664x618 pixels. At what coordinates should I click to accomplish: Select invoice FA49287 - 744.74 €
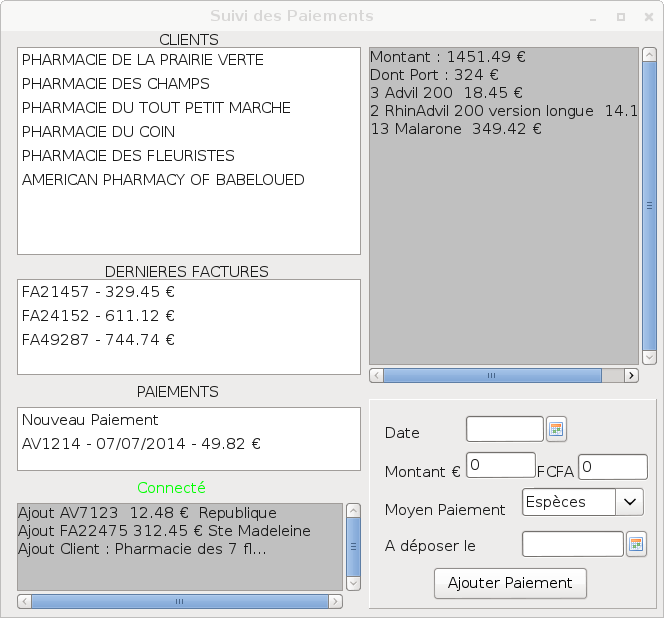(x=189, y=340)
